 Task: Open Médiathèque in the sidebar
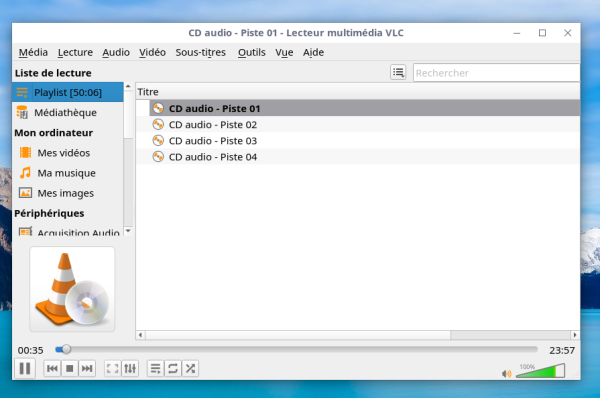pyautogui.click(x=68, y=113)
